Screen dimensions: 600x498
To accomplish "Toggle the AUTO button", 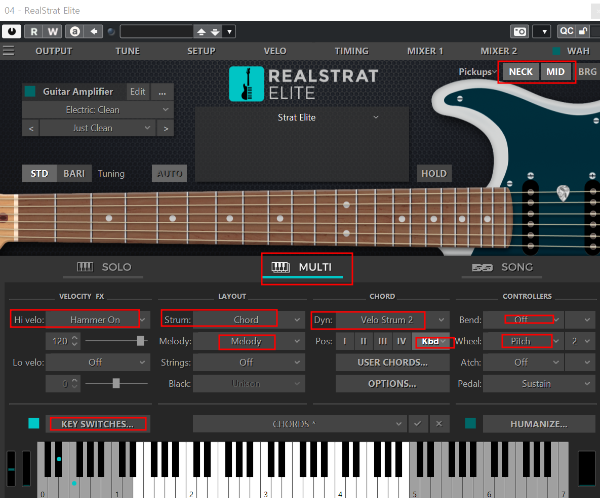I will [170, 174].
